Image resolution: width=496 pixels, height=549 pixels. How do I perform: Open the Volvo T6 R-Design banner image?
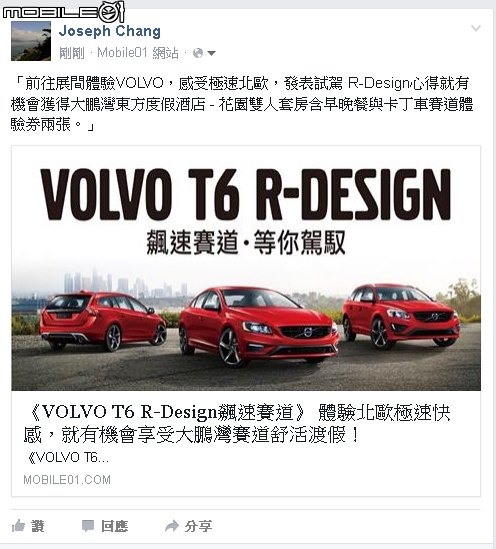pyautogui.click(x=246, y=268)
